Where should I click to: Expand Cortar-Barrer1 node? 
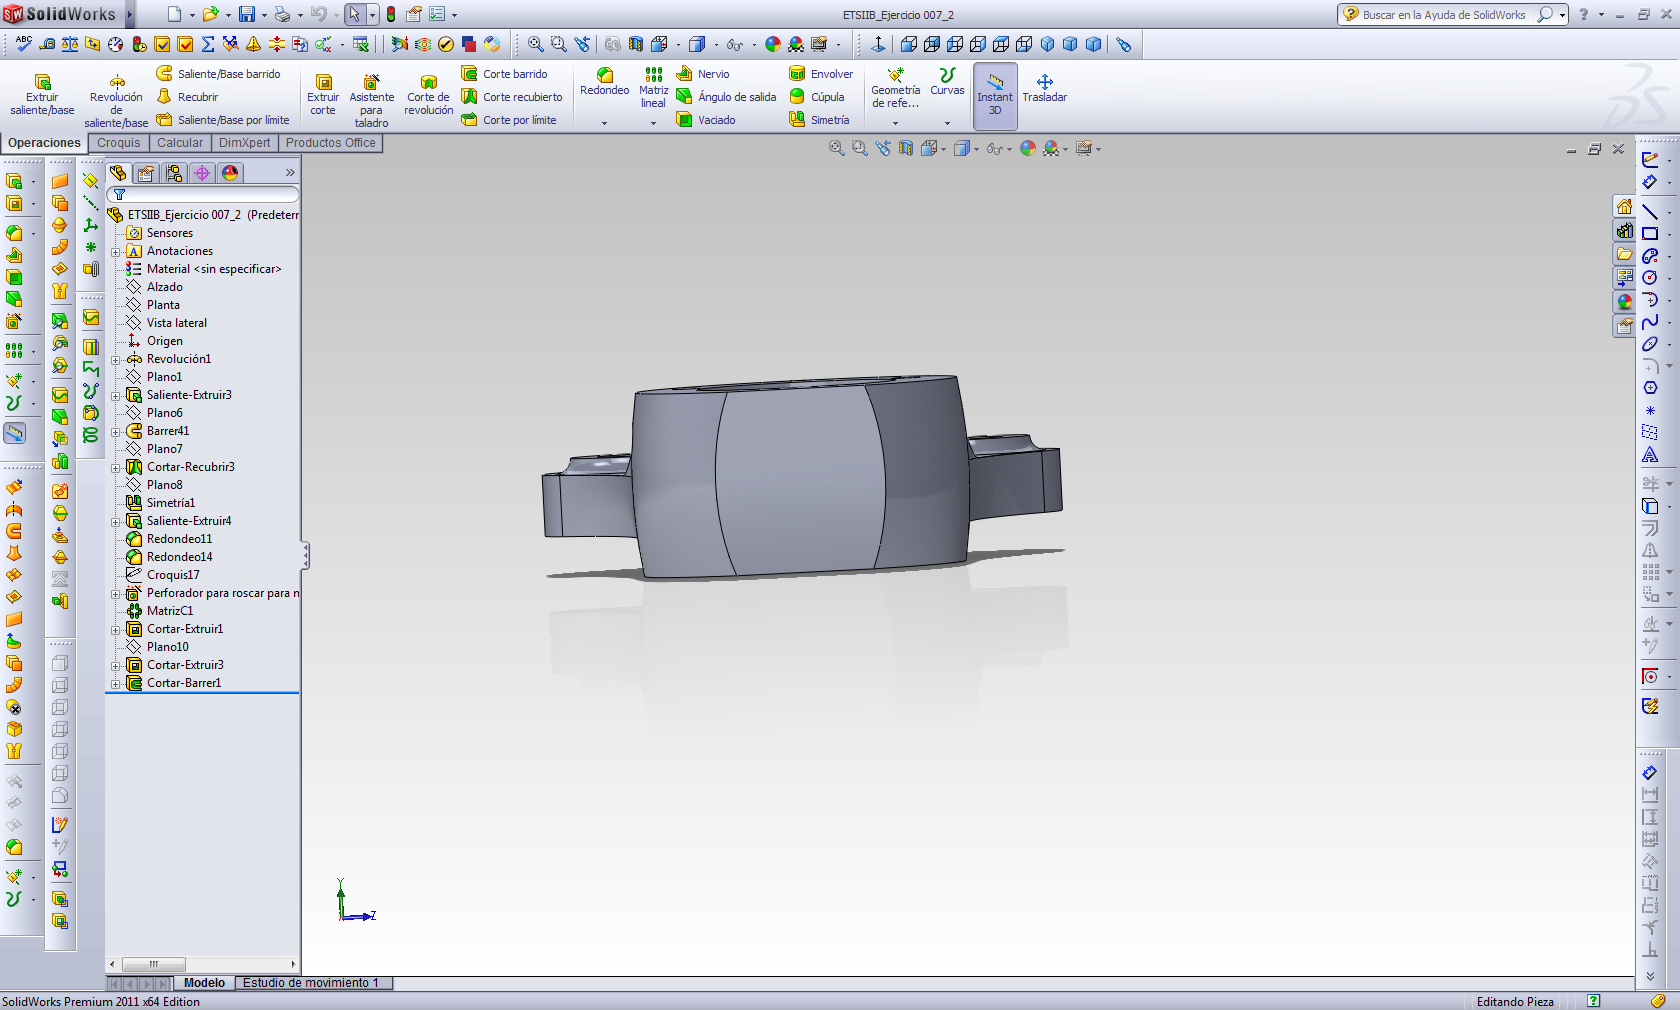click(x=116, y=684)
